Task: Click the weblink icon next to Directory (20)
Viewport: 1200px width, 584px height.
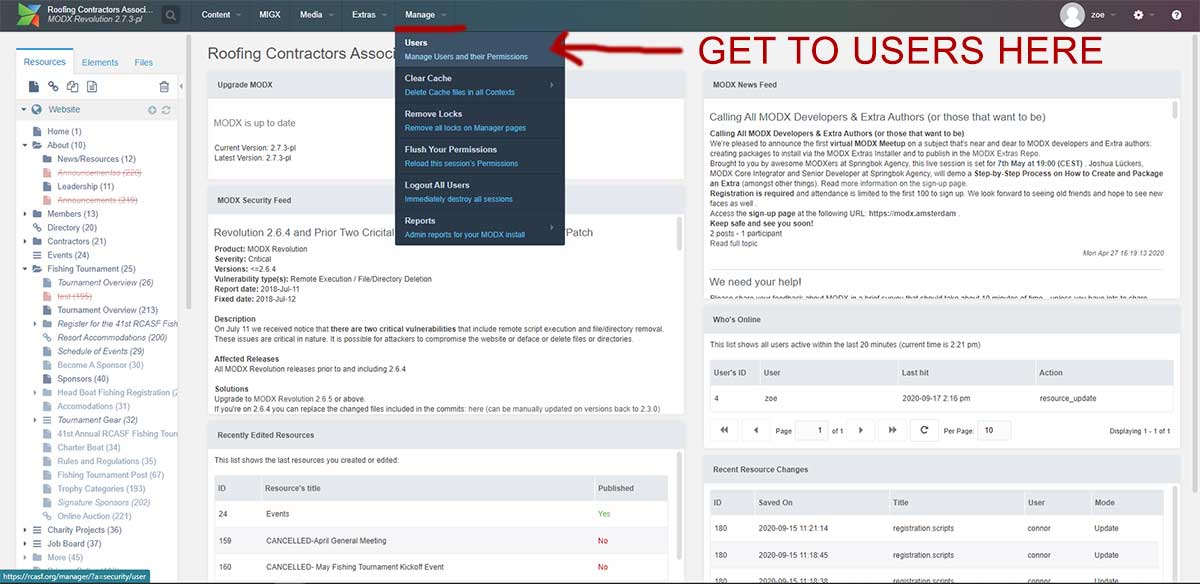Action: (x=38, y=228)
